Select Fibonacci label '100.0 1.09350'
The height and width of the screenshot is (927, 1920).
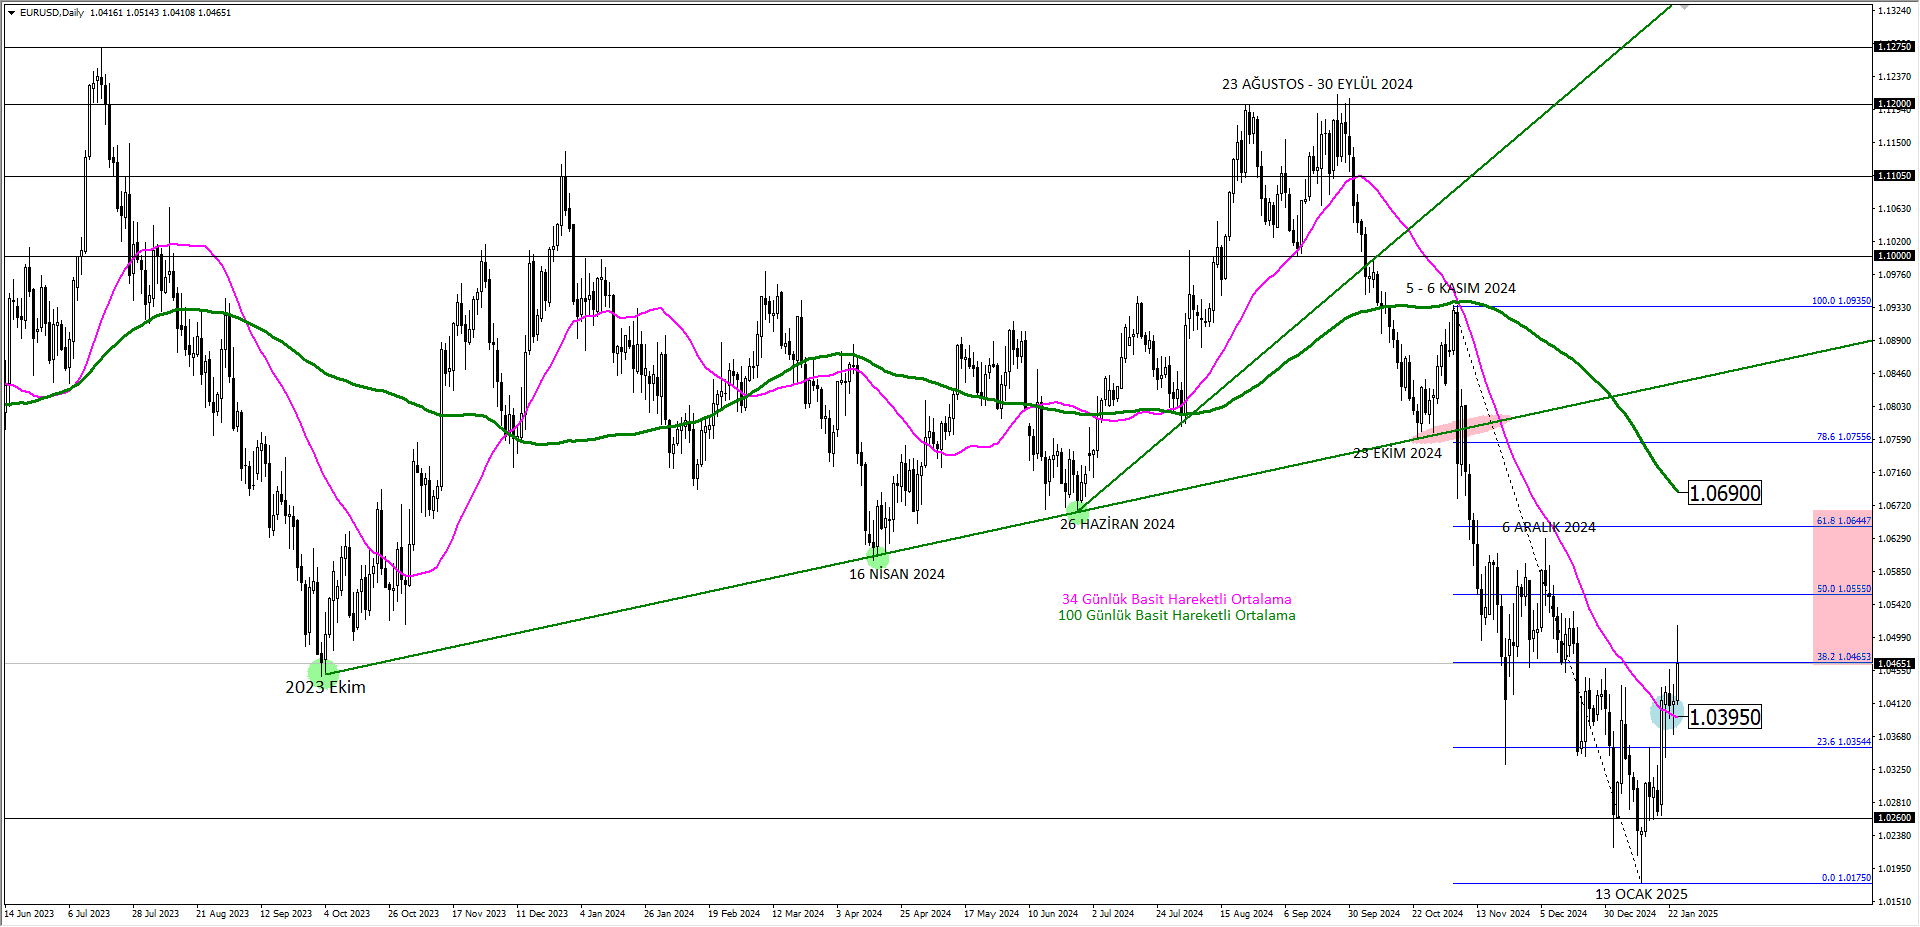pyautogui.click(x=1841, y=301)
